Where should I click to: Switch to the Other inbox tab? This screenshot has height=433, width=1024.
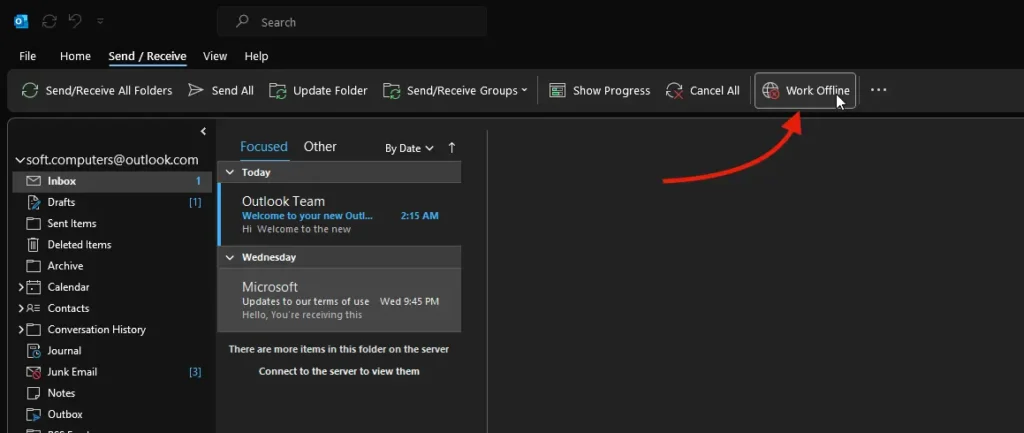coord(320,147)
